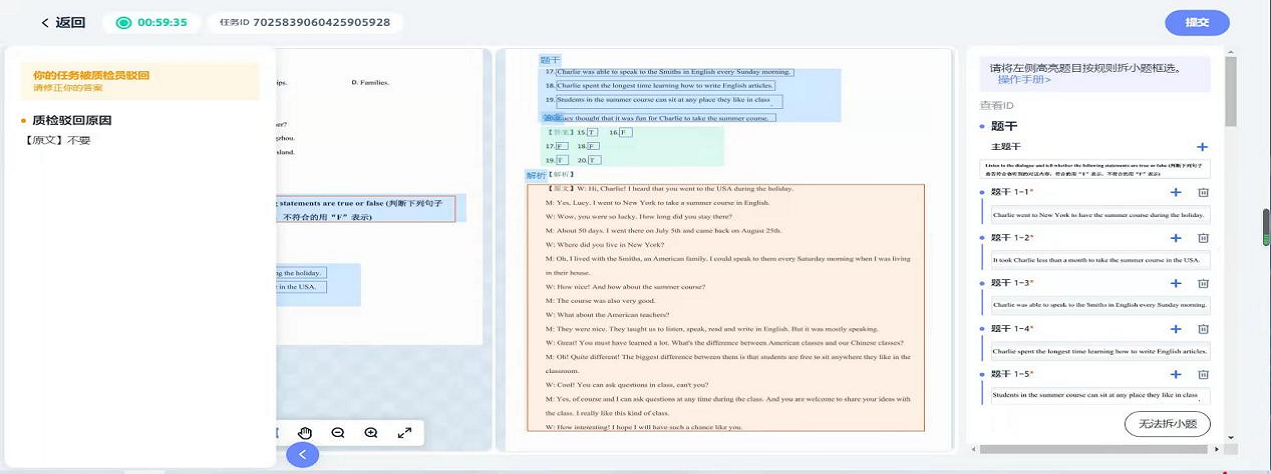Image resolution: width=1271 pixels, height=474 pixels.
Task: Edit the 题干 1-4 text field
Action: (1099, 351)
